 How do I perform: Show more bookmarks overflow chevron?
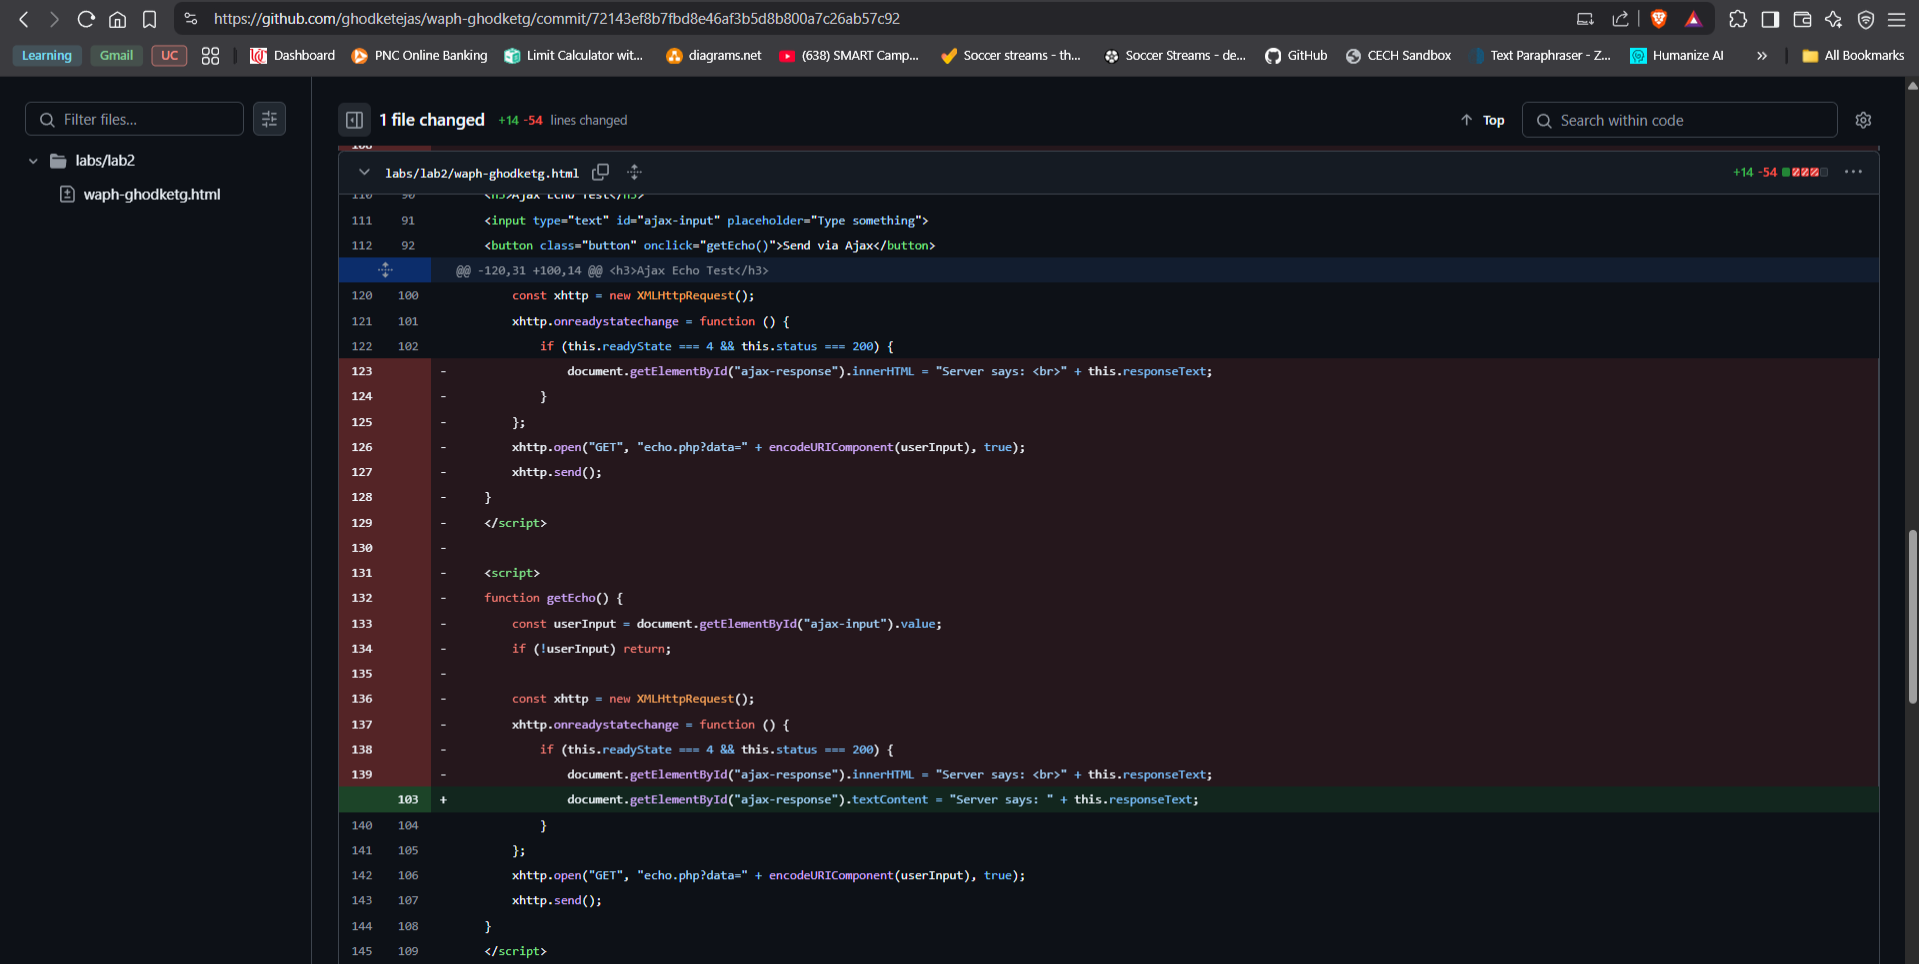click(1762, 56)
